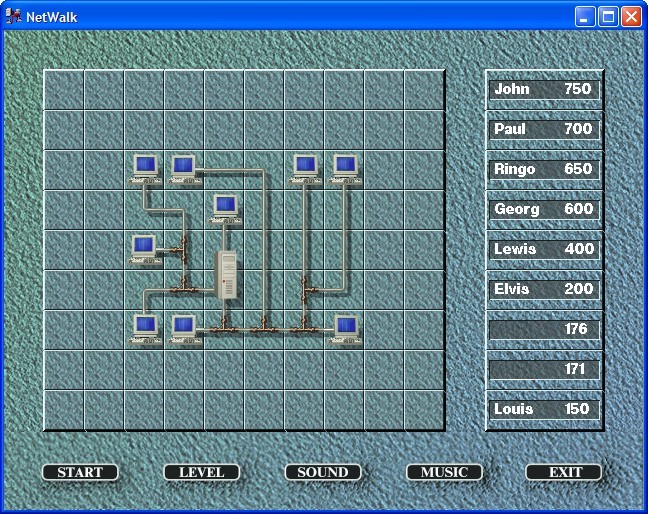This screenshot has width=648, height=514.
Task: Click the T-junction pipe tile left of the server
Action: click(x=184, y=290)
